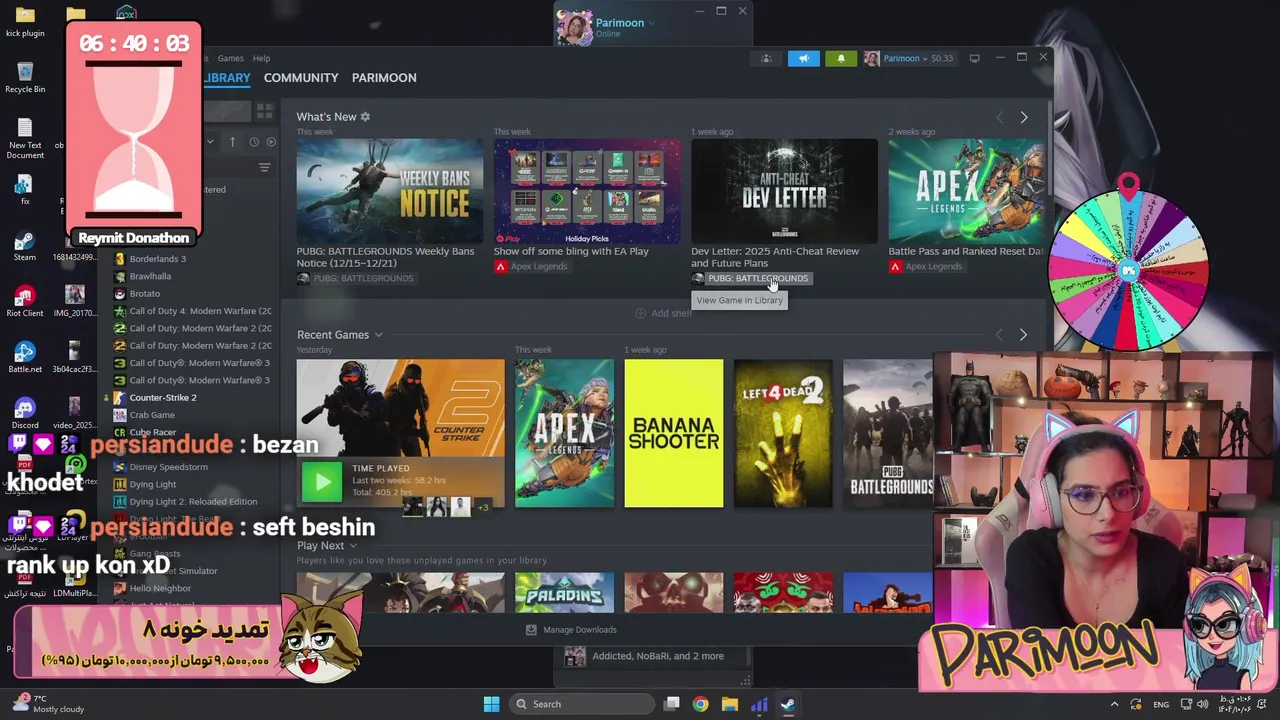This screenshot has height=720, width=1280.
Task: Show hidden system tray icons chevron
Action: point(1114,704)
